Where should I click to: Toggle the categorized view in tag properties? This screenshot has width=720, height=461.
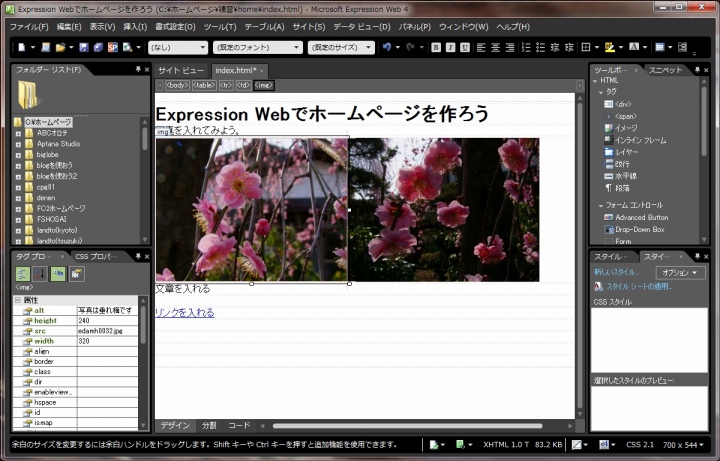tap(22, 273)
